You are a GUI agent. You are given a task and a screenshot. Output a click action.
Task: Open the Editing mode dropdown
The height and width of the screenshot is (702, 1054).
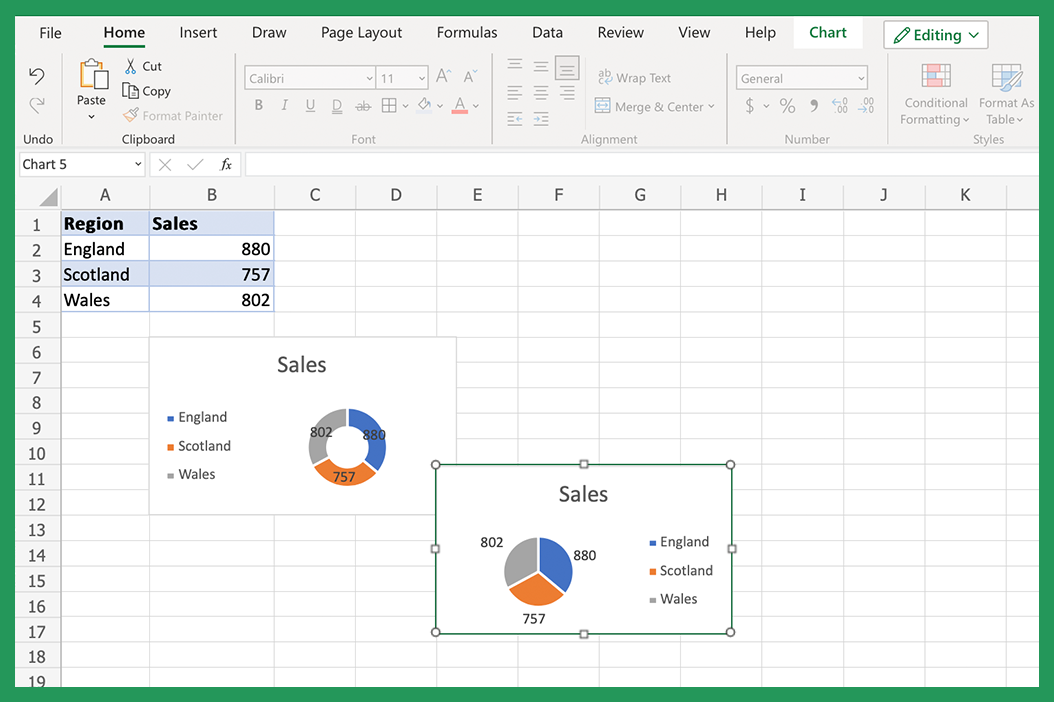(x=935, y=34)
